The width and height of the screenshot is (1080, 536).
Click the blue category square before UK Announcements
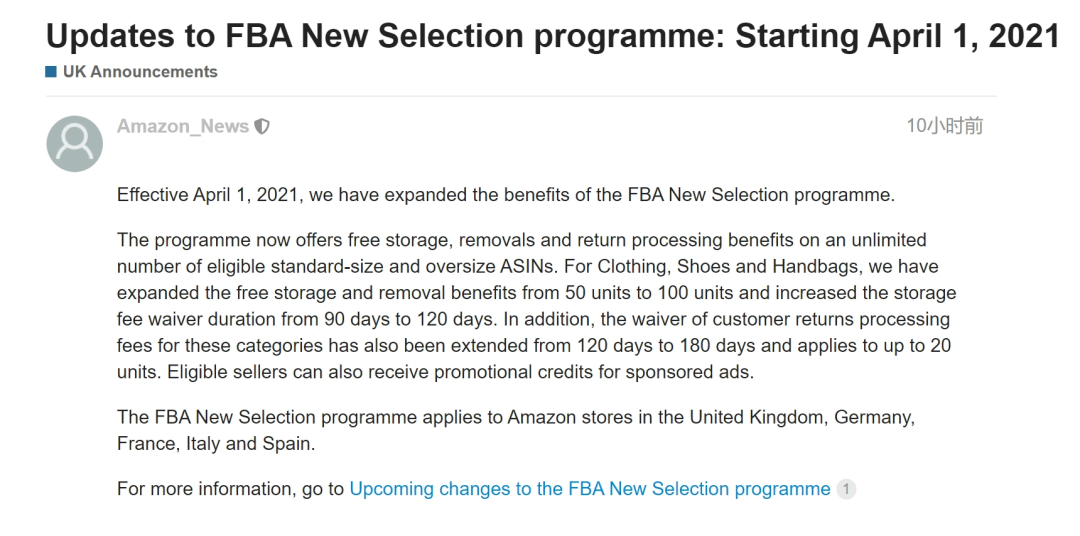tap(51, 72)
